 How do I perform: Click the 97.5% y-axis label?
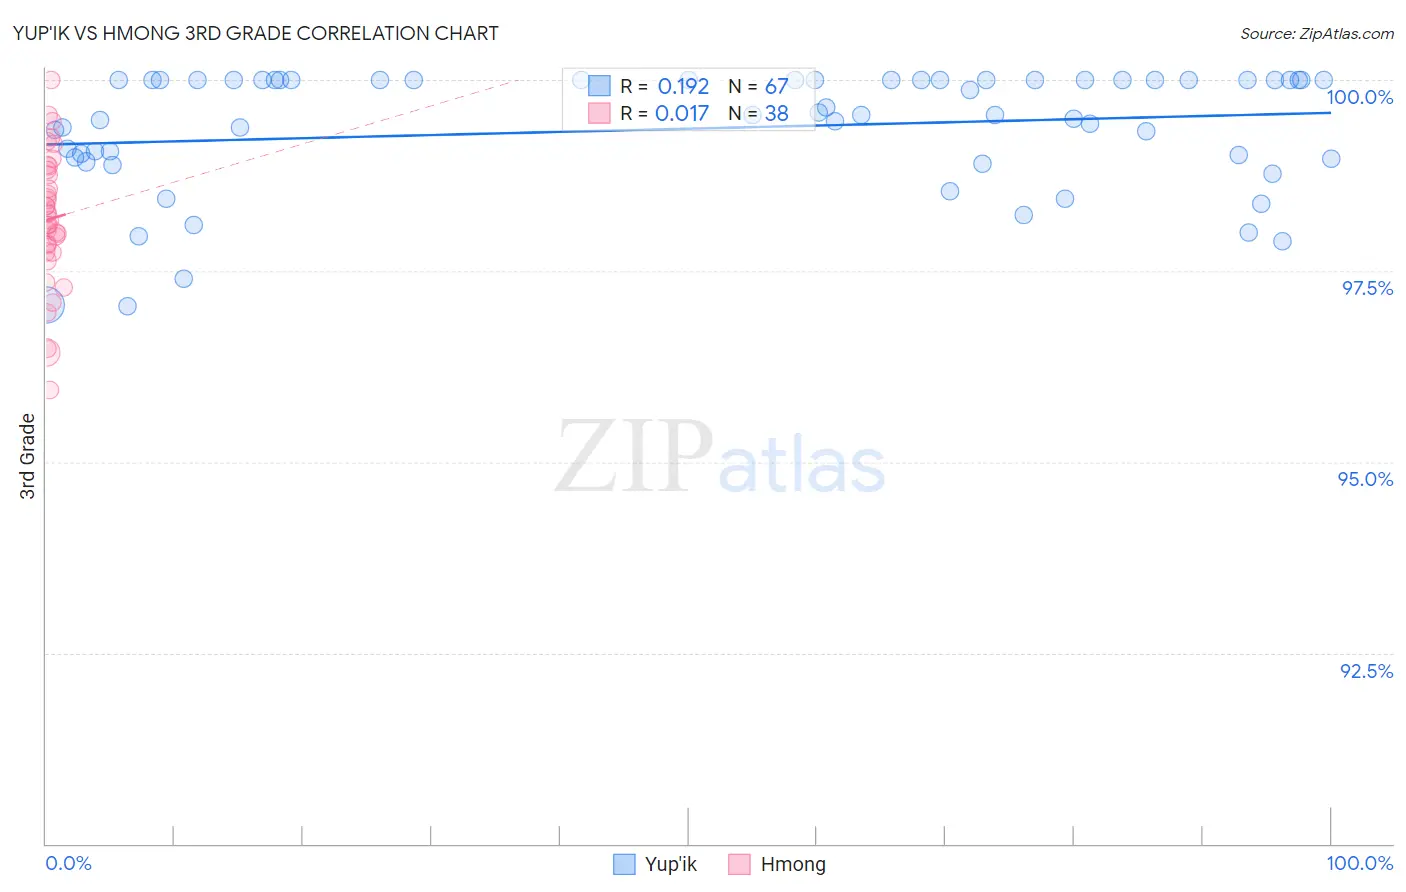tap(1366, 288)
